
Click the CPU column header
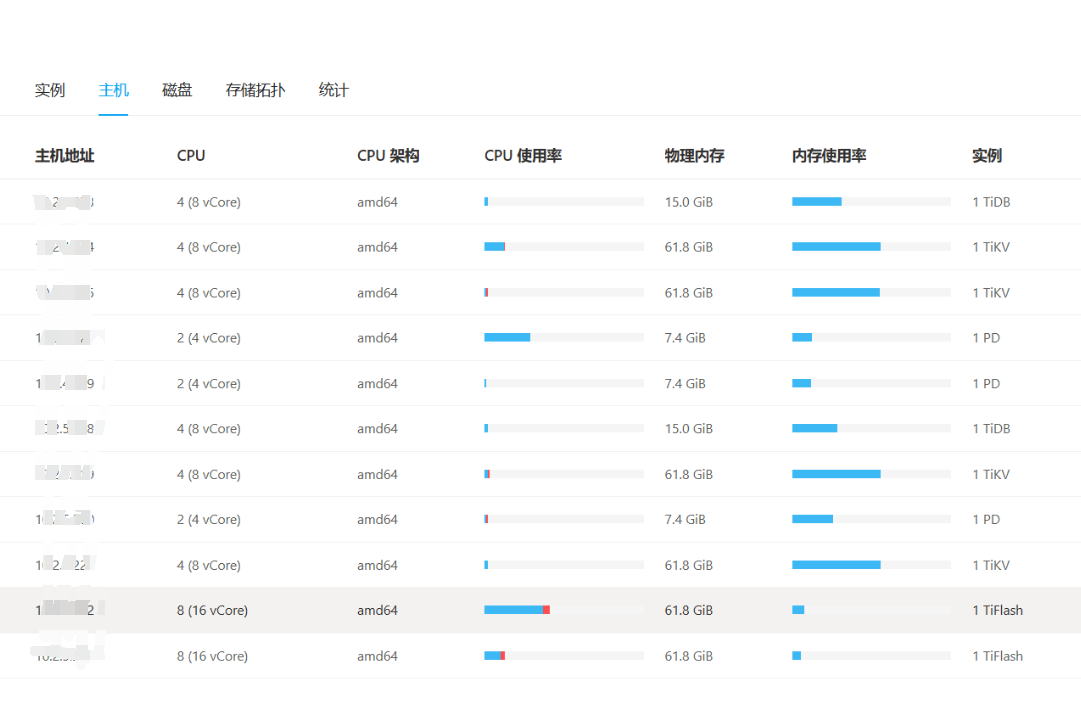[191, 156]
